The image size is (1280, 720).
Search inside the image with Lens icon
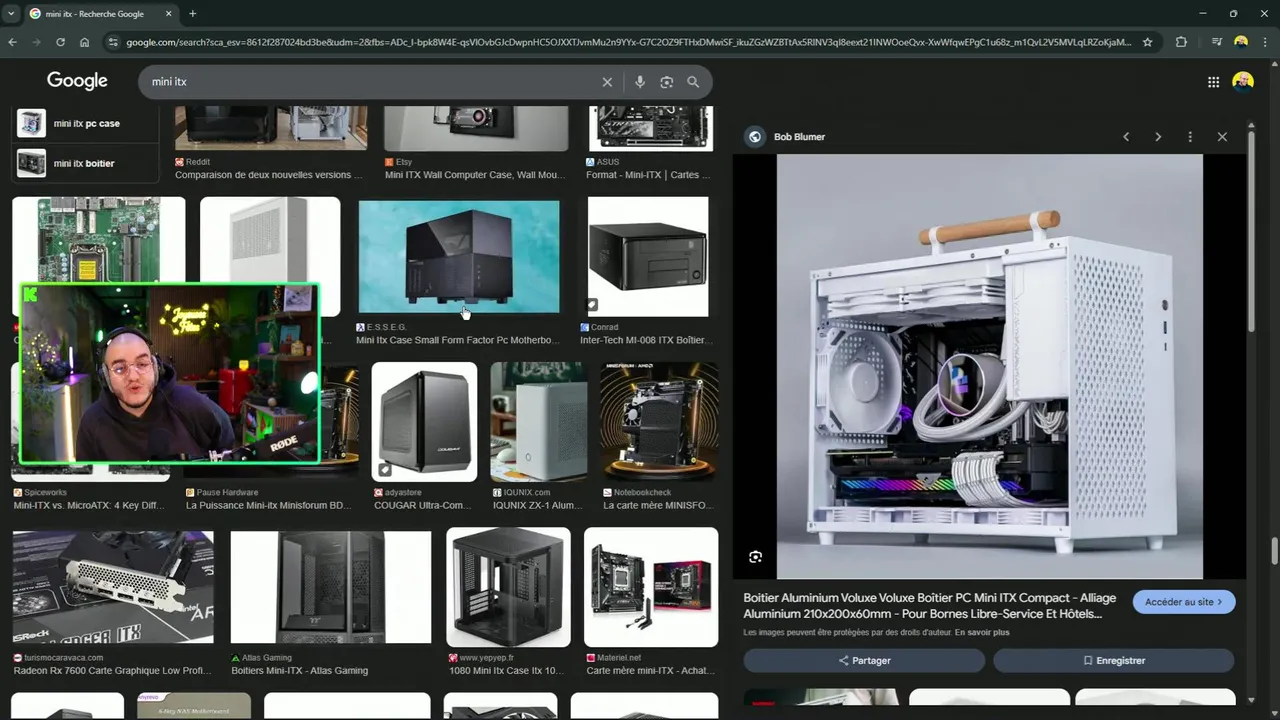(x=755, y=557)
